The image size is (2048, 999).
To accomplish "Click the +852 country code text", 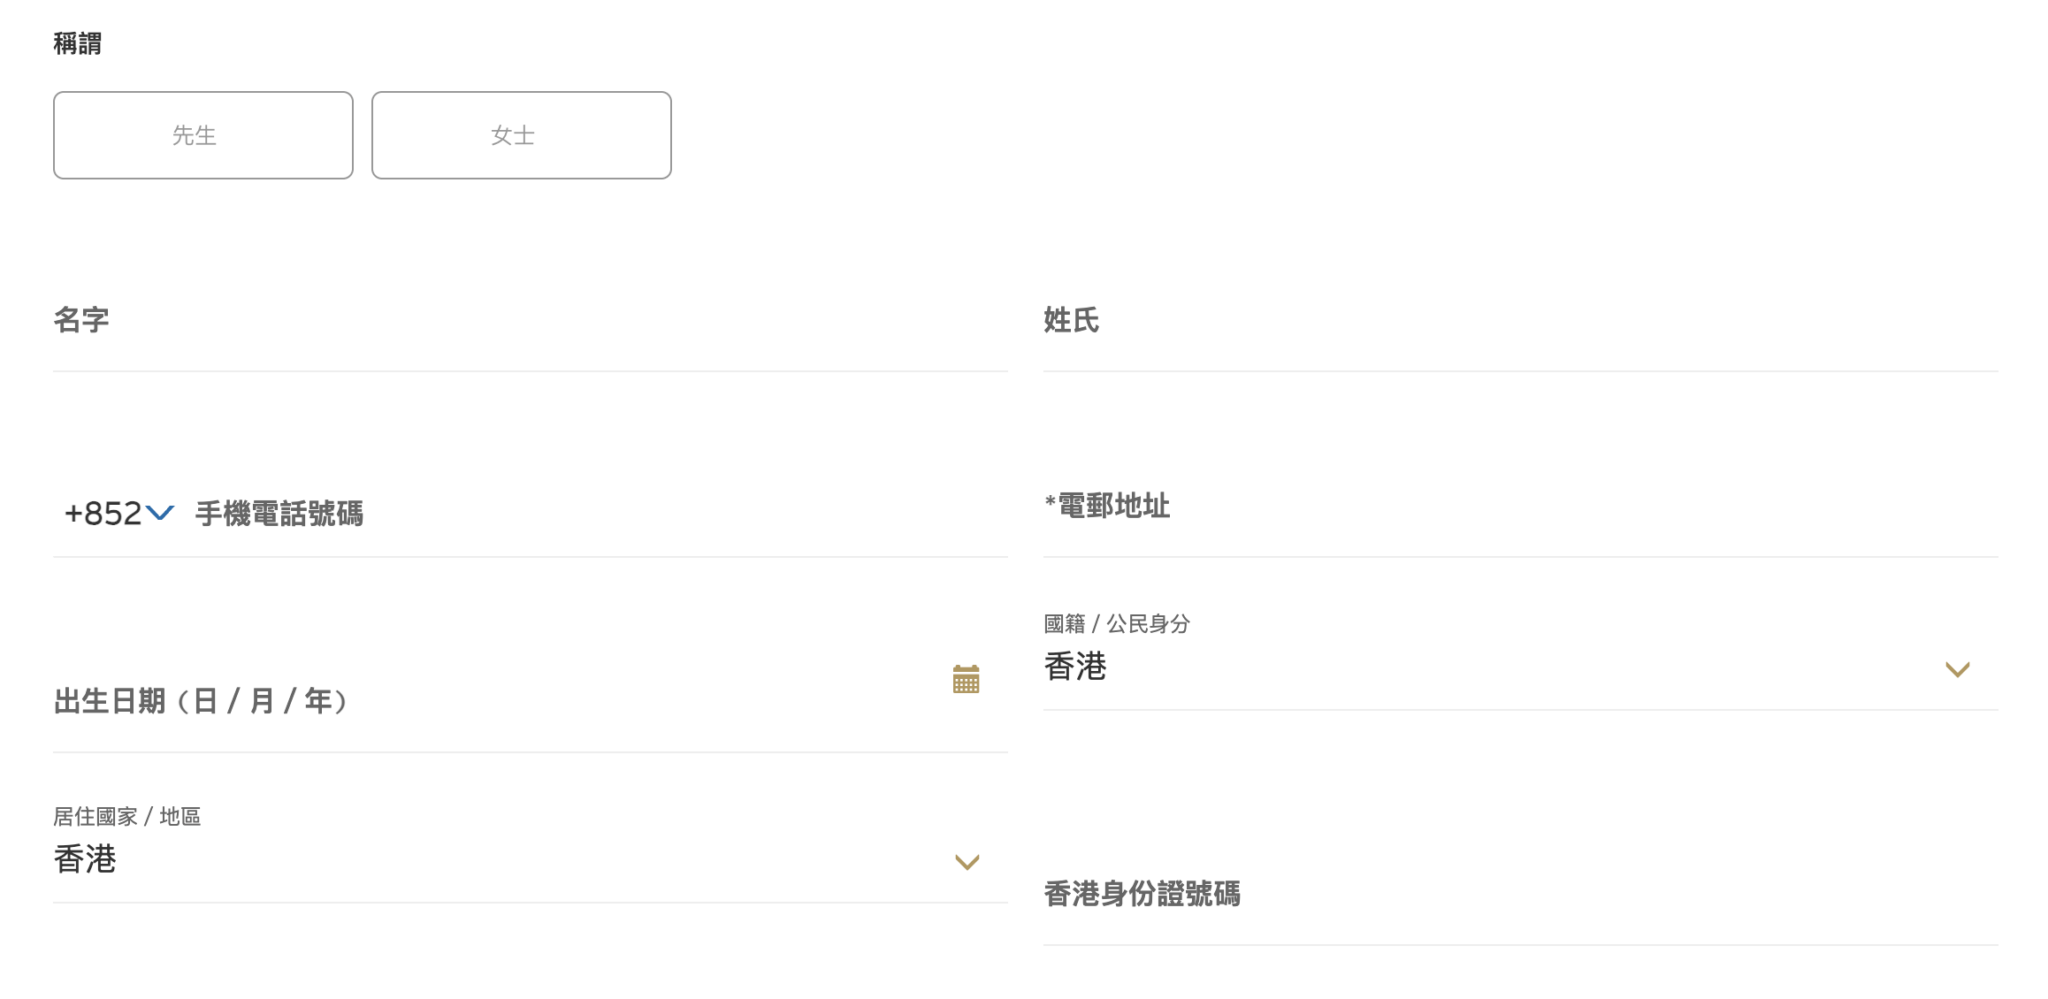I will coord(103,513).
